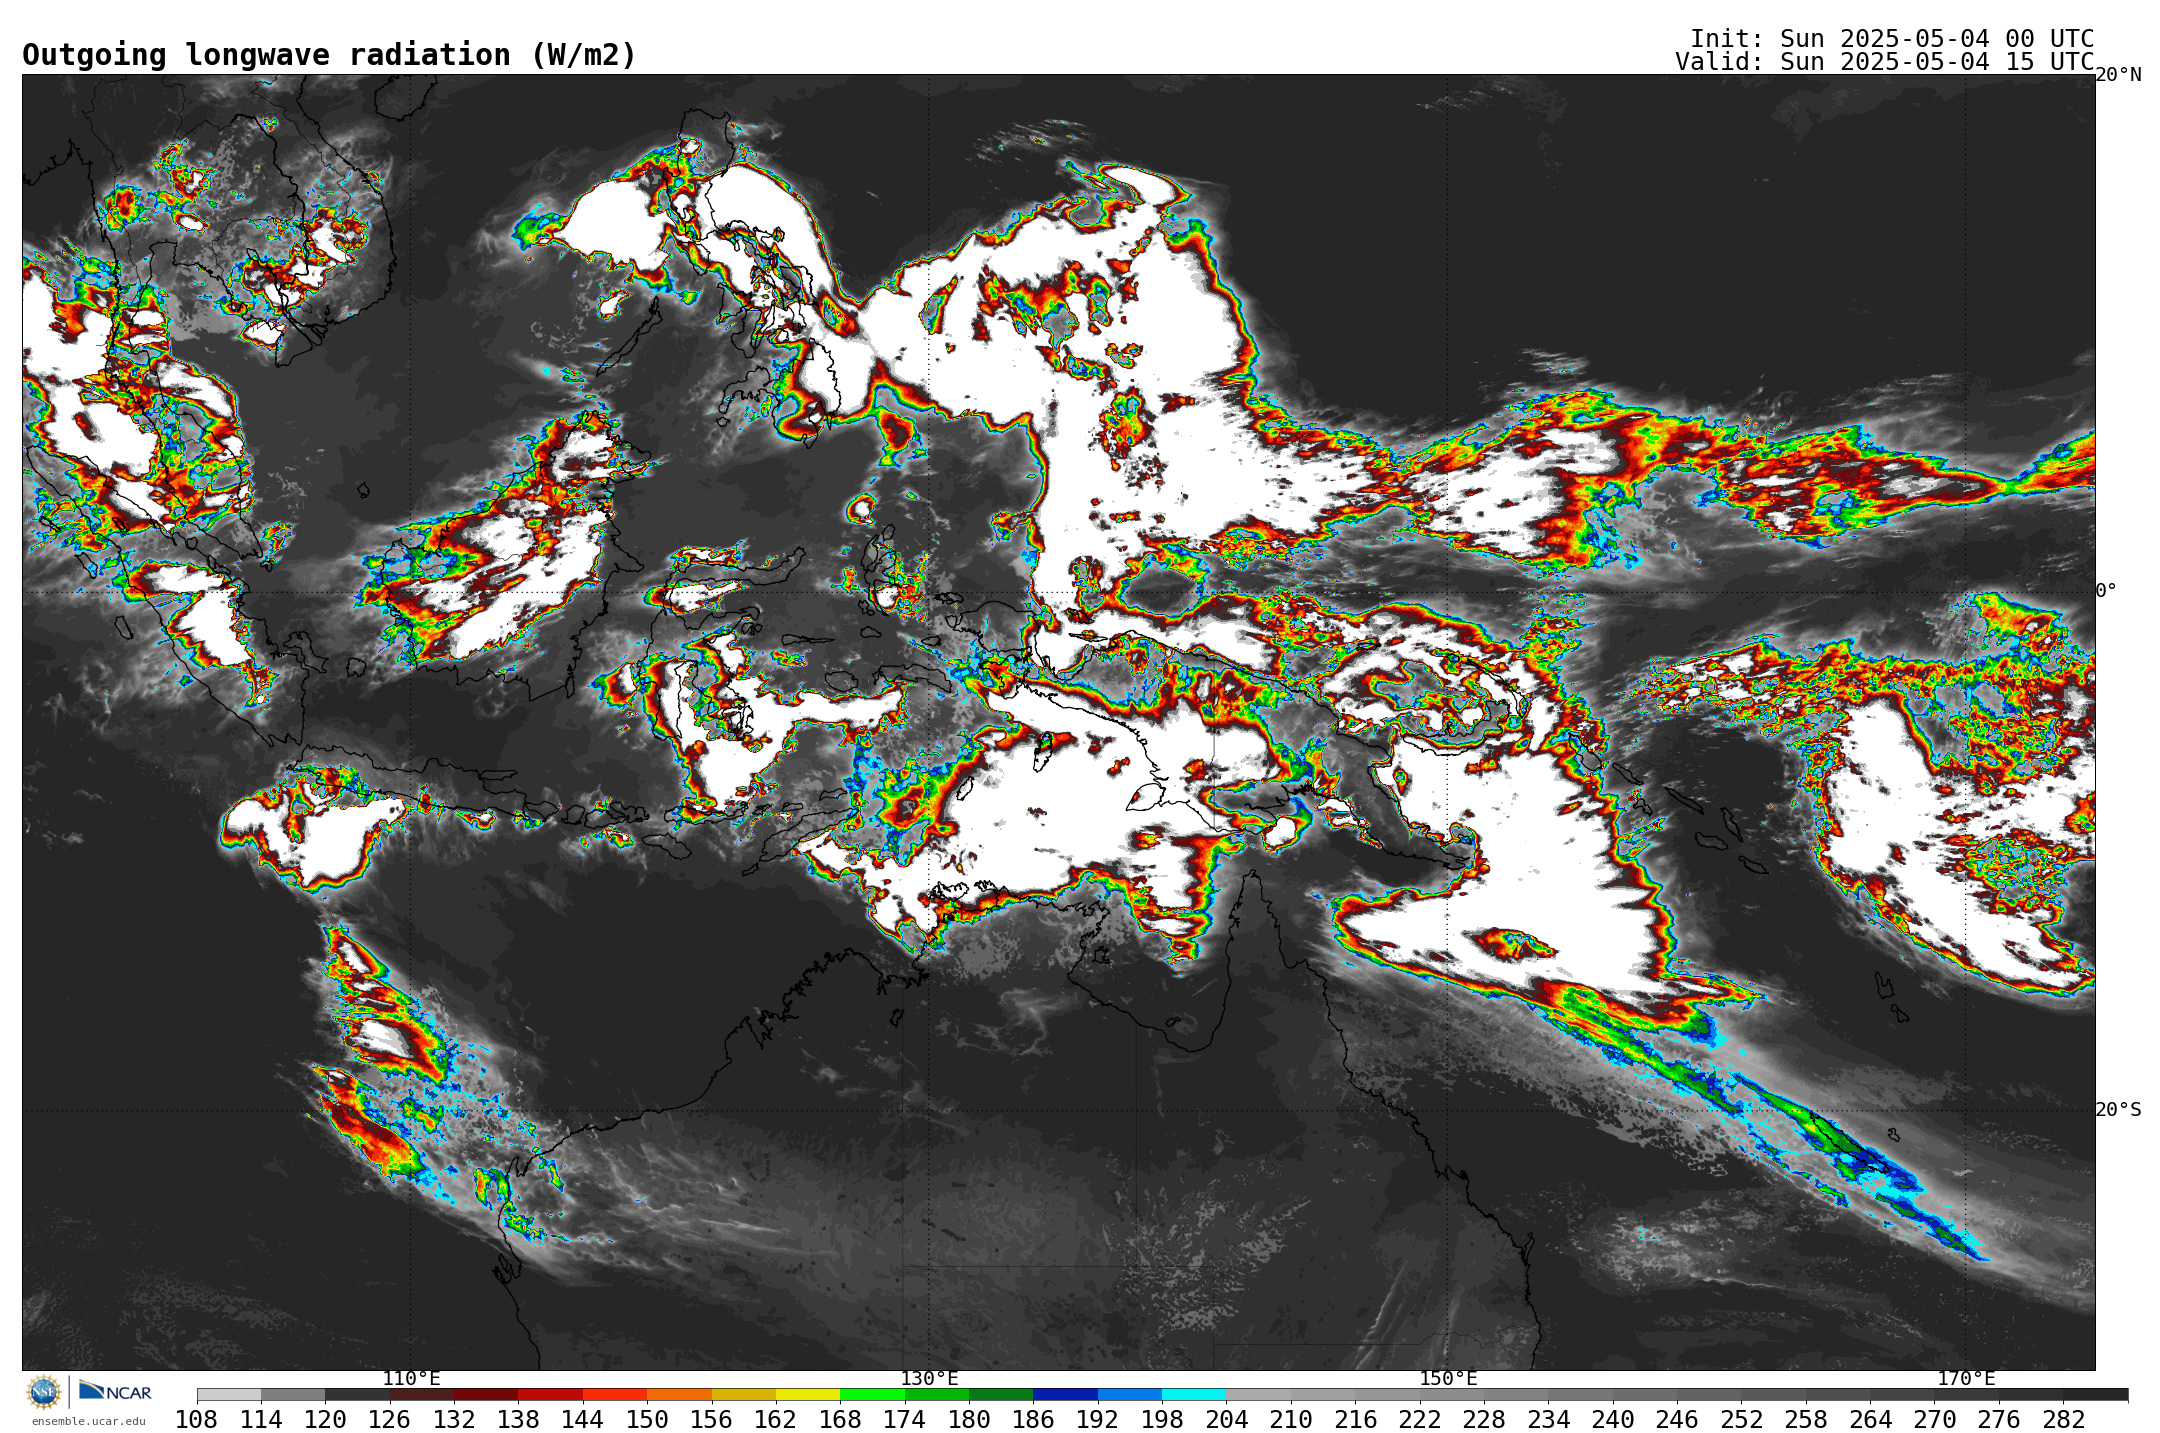Click the 180 colorbar tick value

(x=969, y=1420)
